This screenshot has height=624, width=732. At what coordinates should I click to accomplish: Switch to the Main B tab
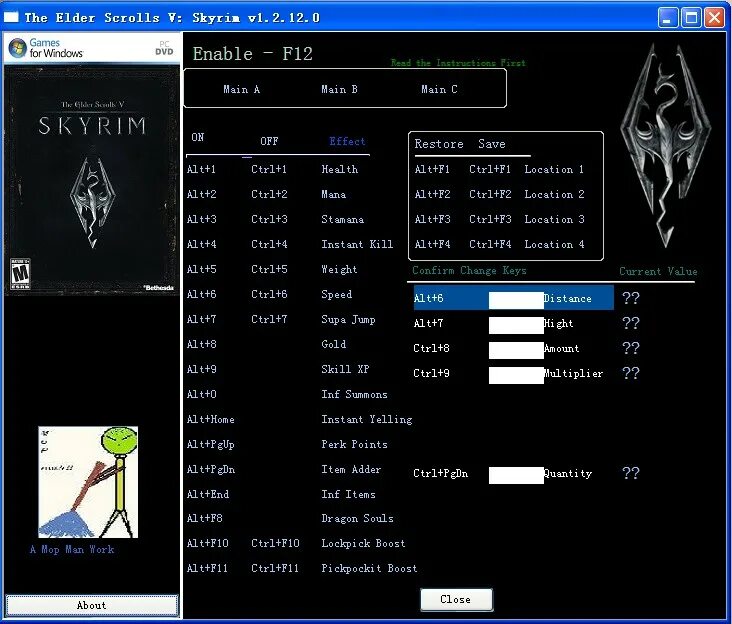(x=339, y=89)
